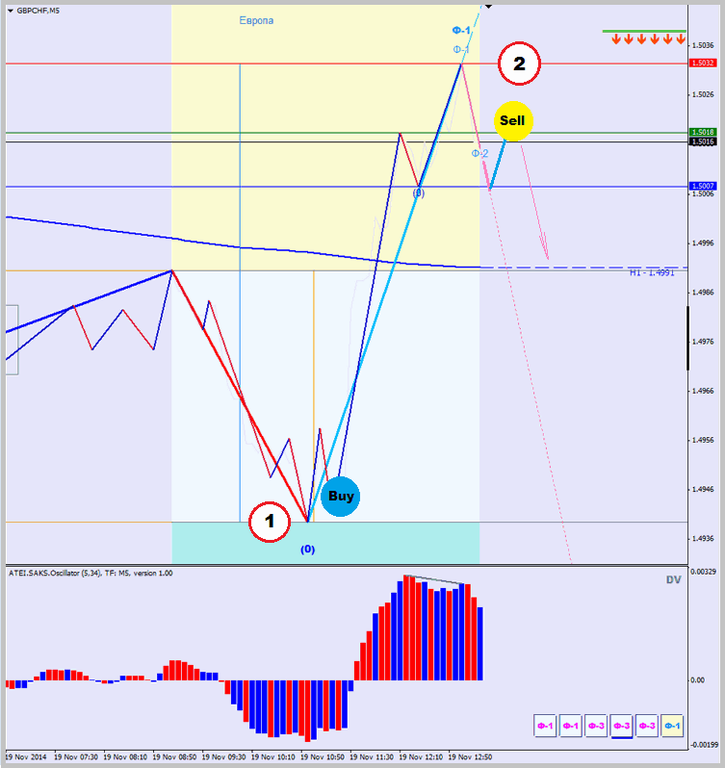Click the 1.4956 price axis value
The width and height of the screenshot is (725, 768).
tap(702, 440)
